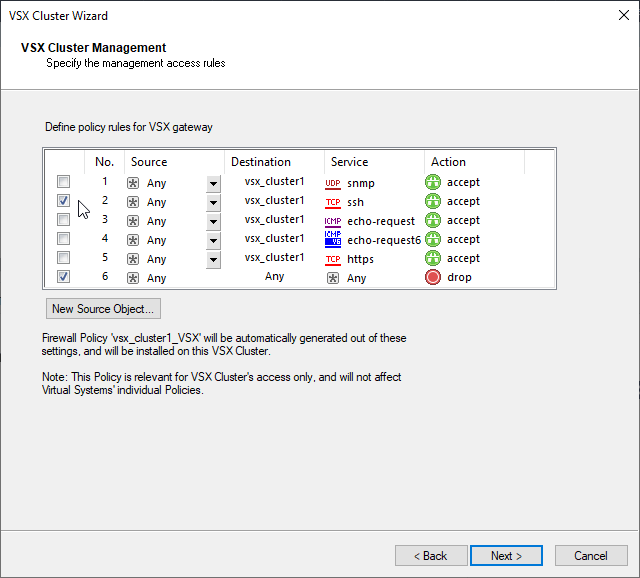The width and height of the screenshot is (640, 578).
Task: Click the Any asterisk icon in rule 2 source
Action: pyautogui.click(x=133, y=202)
